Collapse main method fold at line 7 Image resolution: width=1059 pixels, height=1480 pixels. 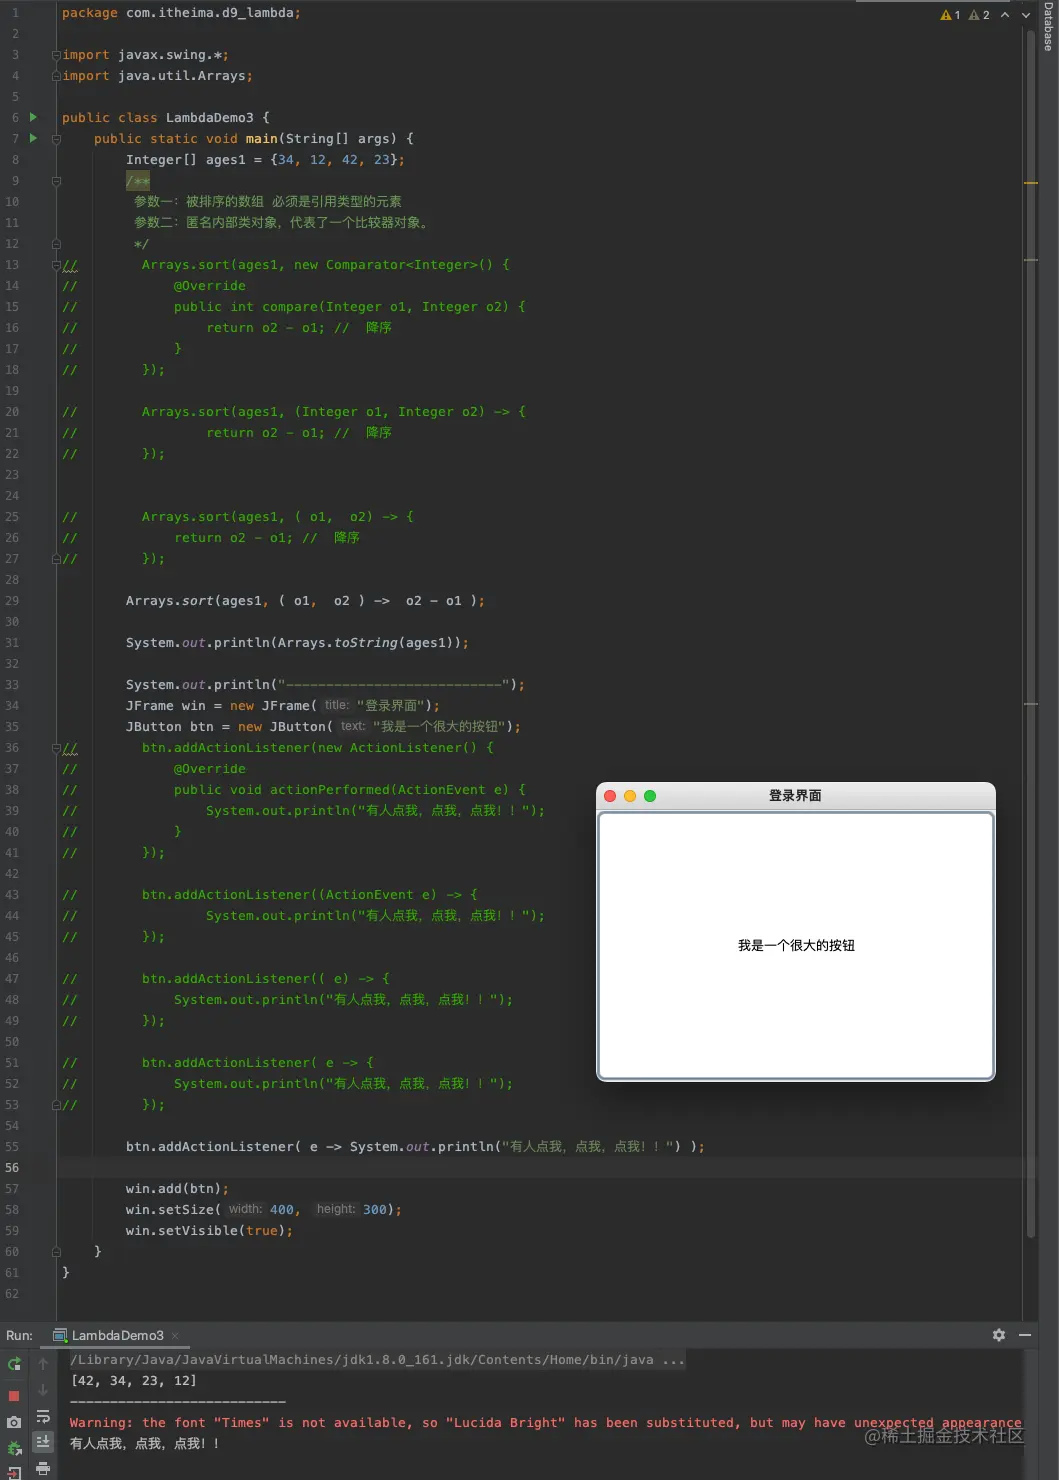coord(56,139)
